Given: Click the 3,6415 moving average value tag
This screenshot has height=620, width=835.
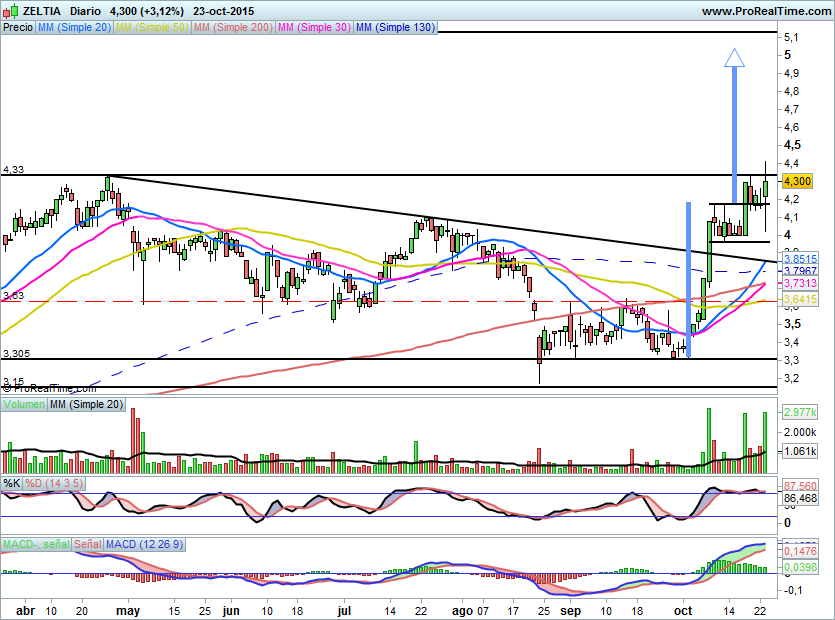Looking at the screenshot, I should [x=800, y=299].
